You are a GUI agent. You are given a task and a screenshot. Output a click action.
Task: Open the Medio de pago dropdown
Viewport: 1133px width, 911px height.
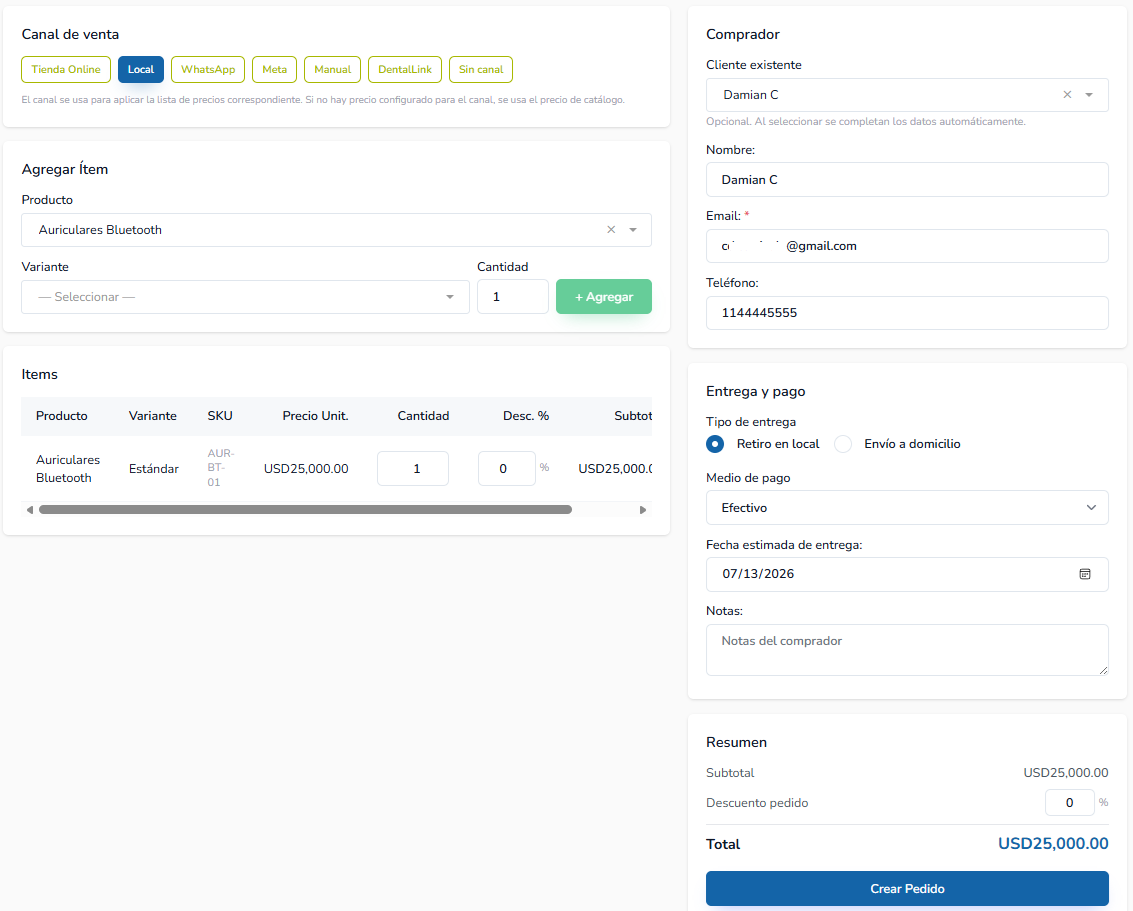click(907, 508)
